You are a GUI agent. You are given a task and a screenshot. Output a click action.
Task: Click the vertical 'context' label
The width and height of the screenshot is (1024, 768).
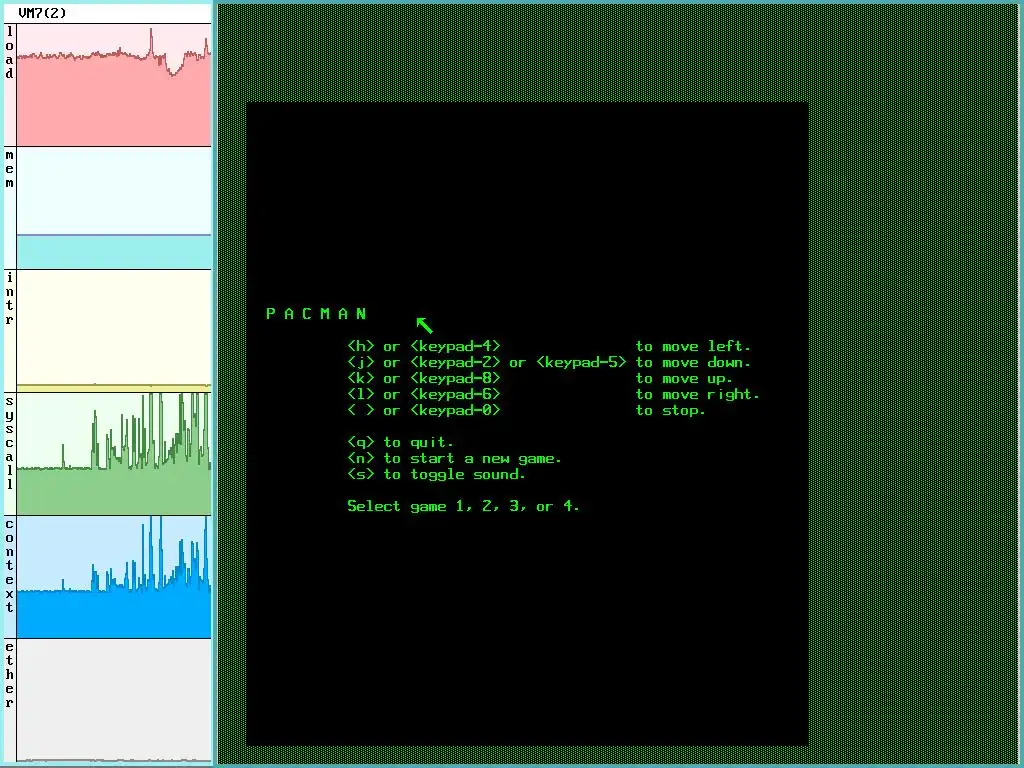[9, 566]
